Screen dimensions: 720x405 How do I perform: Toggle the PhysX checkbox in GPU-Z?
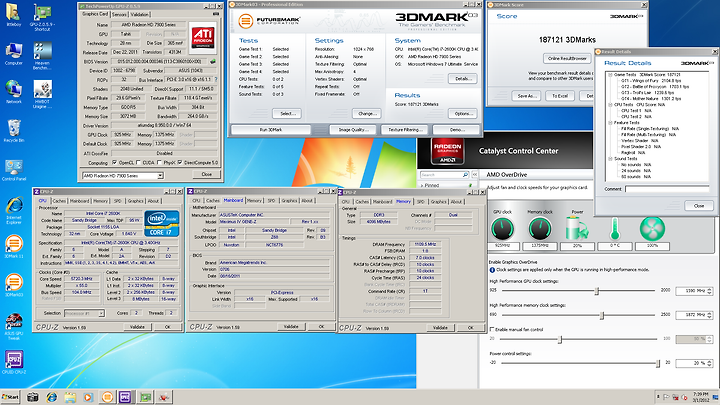(x=159, y=163)
